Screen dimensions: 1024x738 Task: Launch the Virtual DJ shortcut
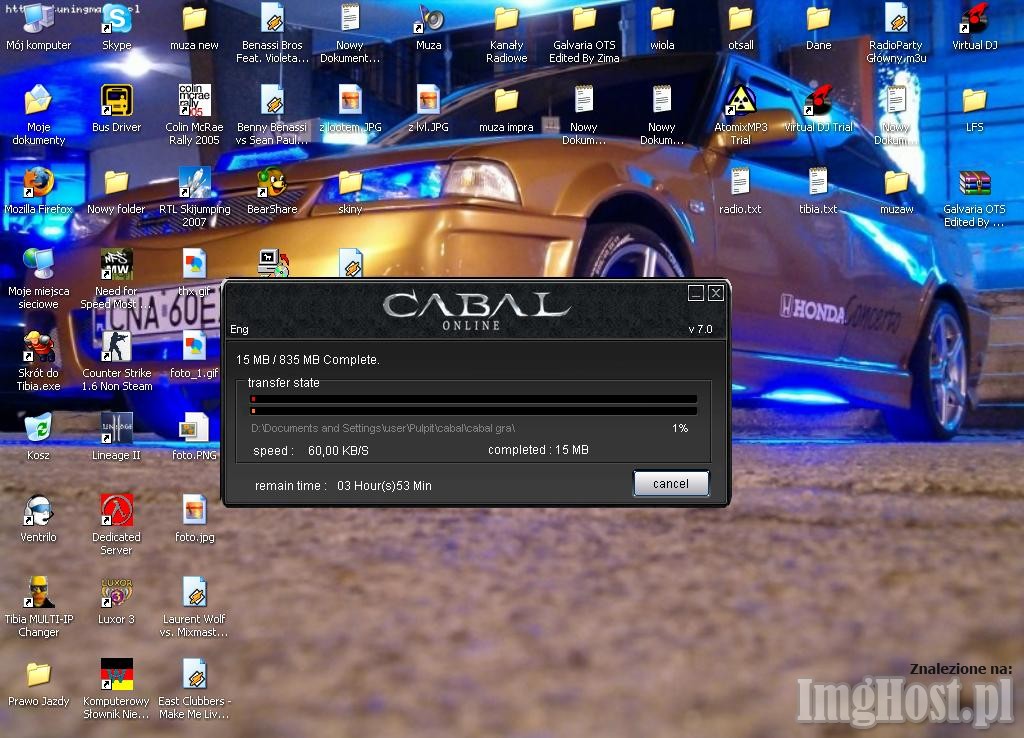tap(974, 20)
